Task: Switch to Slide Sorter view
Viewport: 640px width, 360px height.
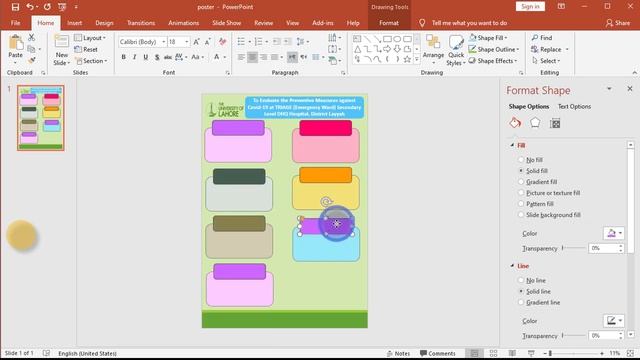Action: (x=493, y=353)
